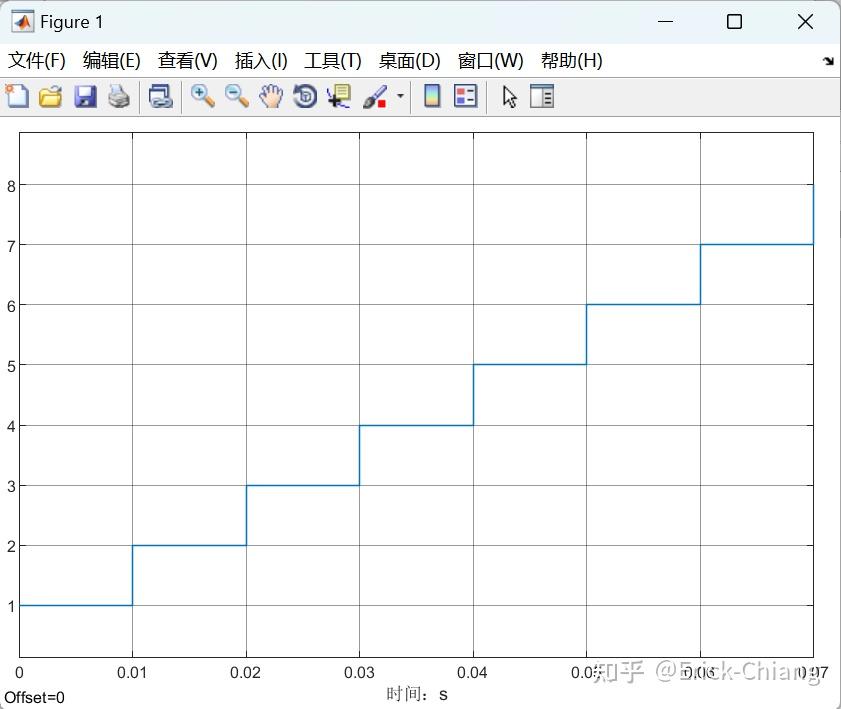Select the Zoom In magnifier tool

203,97
